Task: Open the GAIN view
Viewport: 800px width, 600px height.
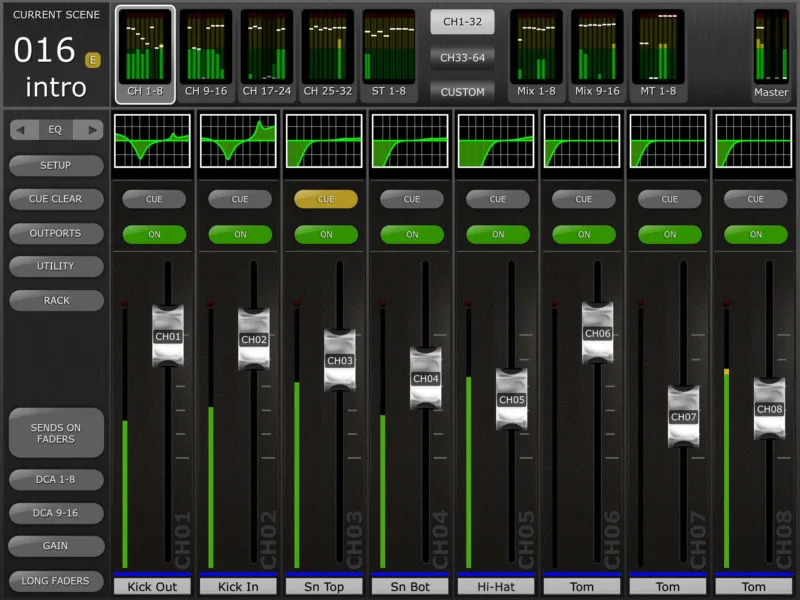Action: pos(56,546)
